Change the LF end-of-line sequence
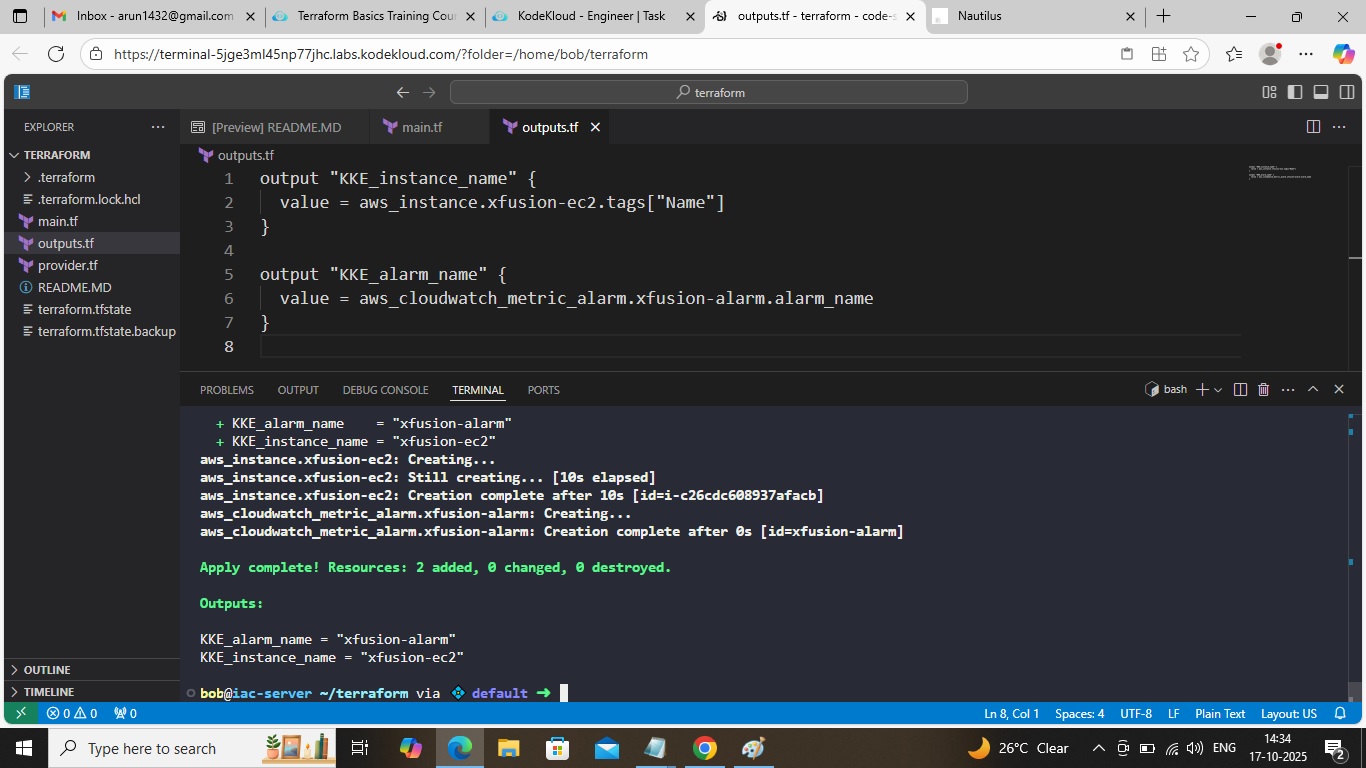1366x768 pixels. pos(1174,714)
